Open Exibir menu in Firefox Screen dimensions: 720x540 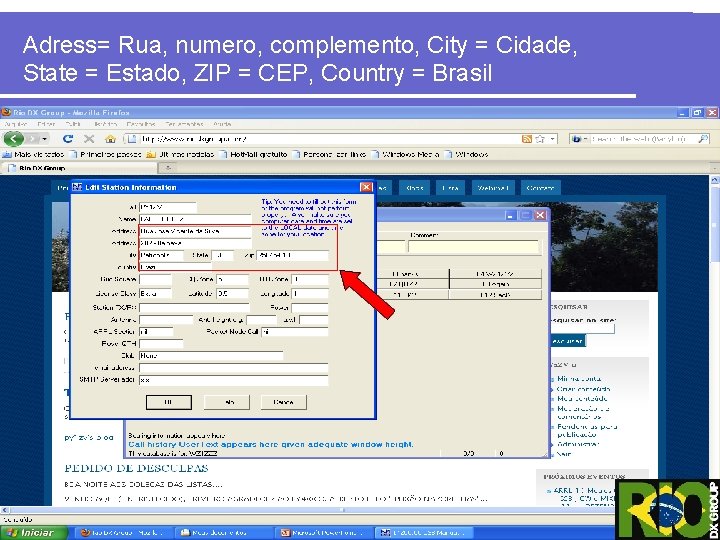tap(73, 124)
